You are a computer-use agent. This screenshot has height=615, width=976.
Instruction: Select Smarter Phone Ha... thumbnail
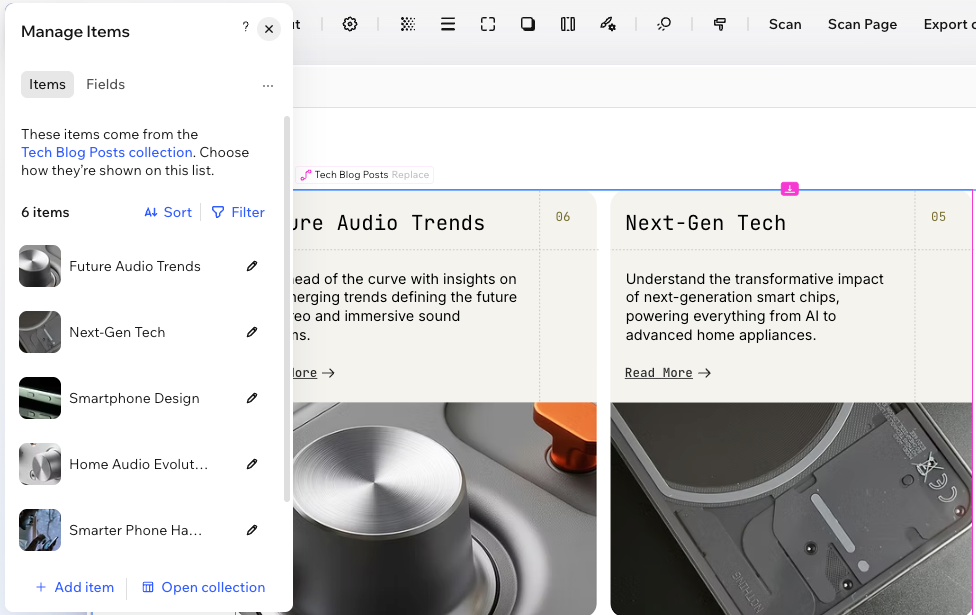[x=40, y=530]
